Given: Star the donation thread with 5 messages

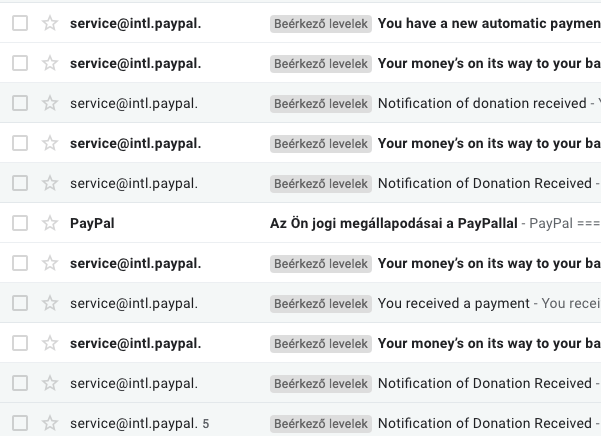Looking at the screenshot, I should 50,423.
